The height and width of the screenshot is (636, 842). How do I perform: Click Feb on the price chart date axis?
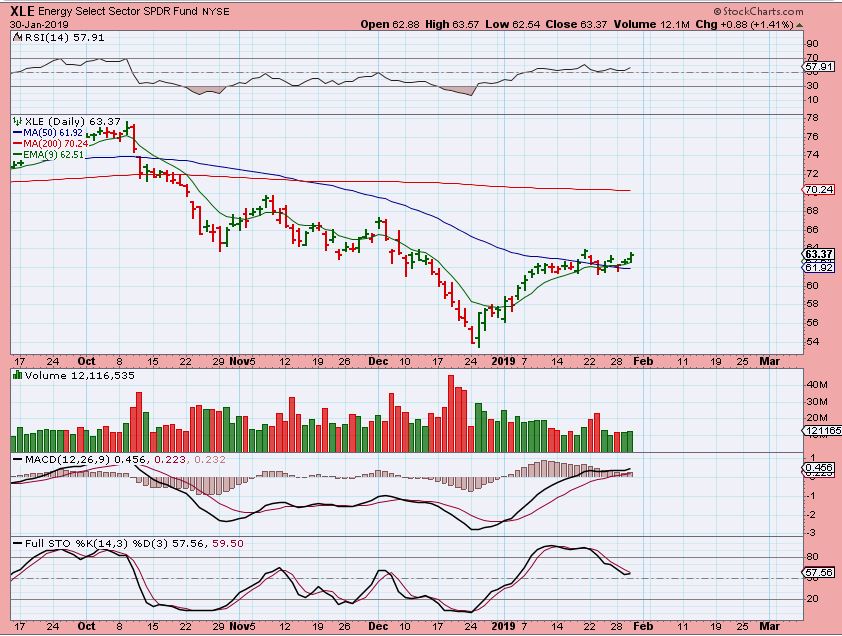643,361
